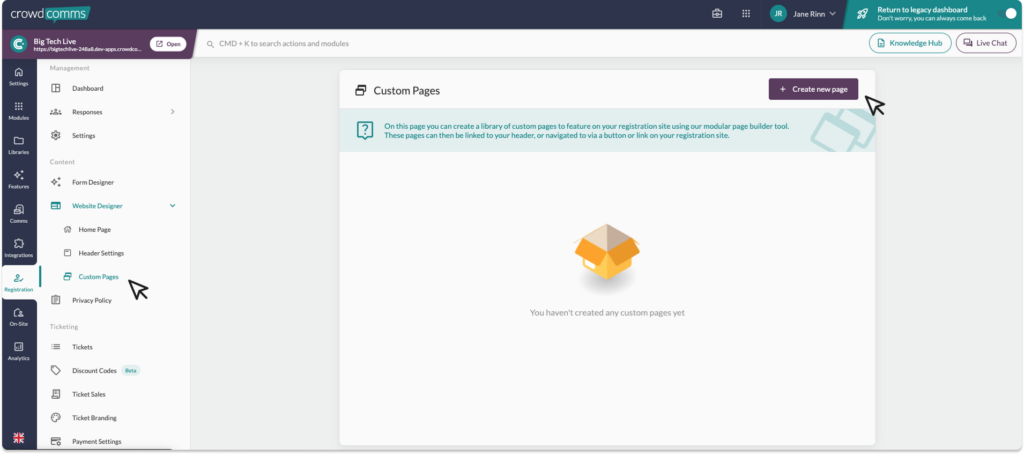The width and height of the screenshot is (1024, 454).
Task: Open Form Designer menu item
Action: click(93, 182)
